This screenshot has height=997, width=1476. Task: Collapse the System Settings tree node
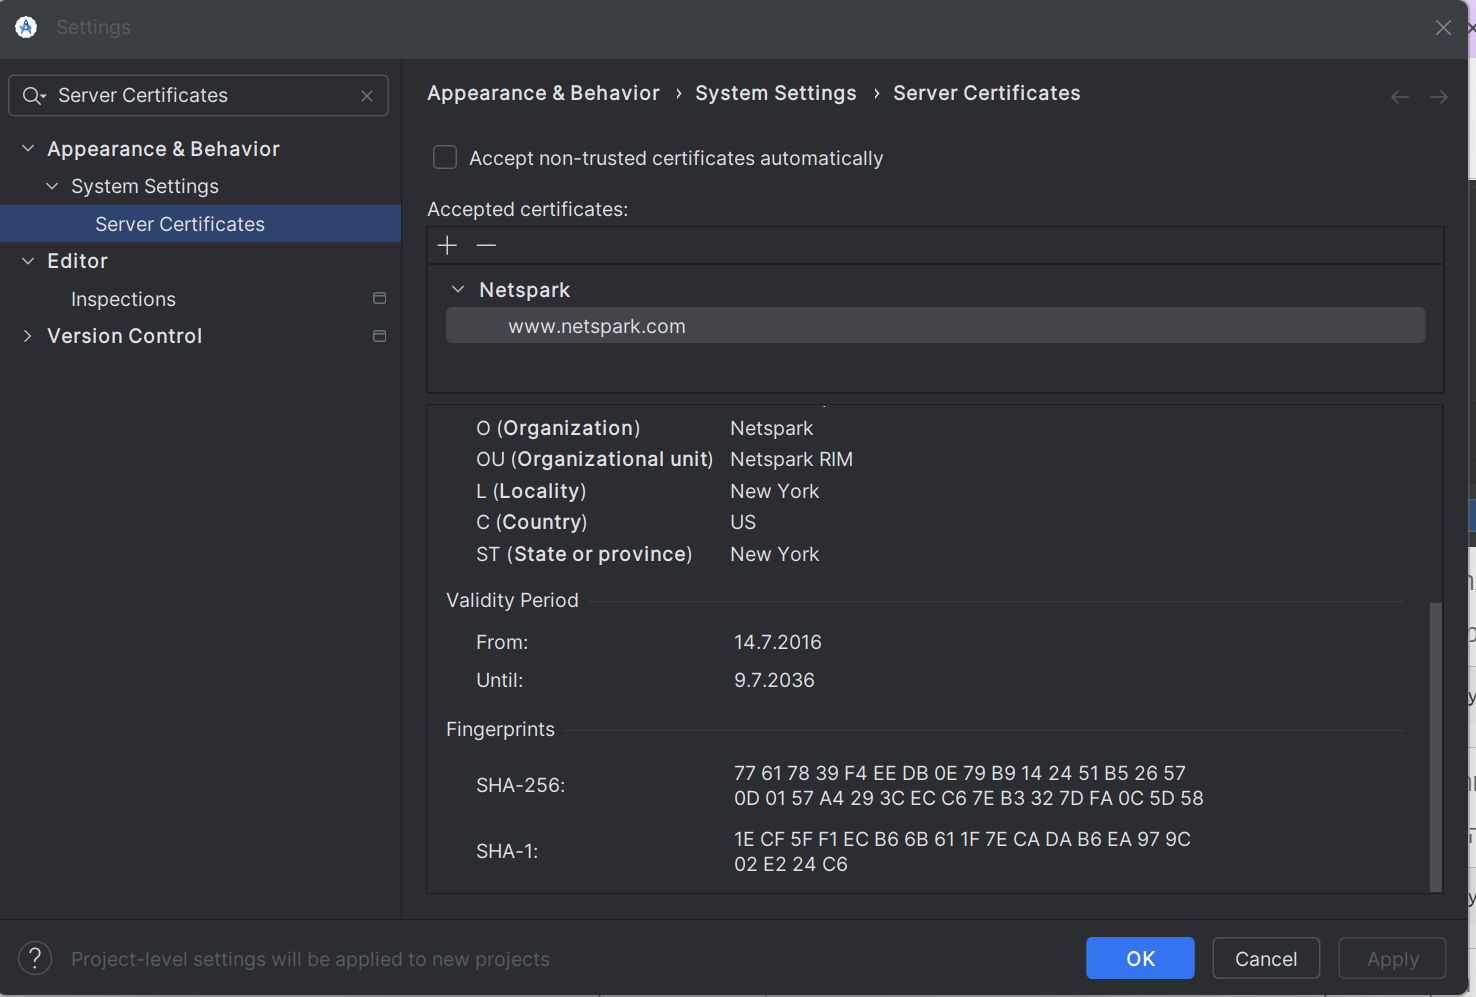[x=52, y=186]
